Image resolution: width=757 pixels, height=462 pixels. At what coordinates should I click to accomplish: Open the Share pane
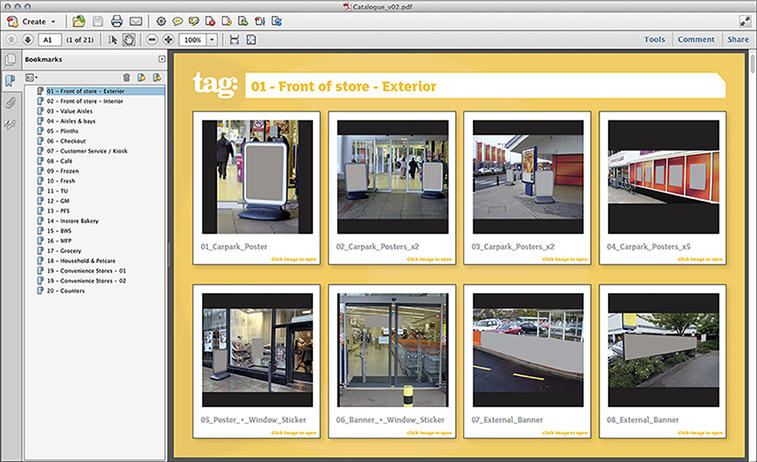pyautogui.click(x=738, y=40)
